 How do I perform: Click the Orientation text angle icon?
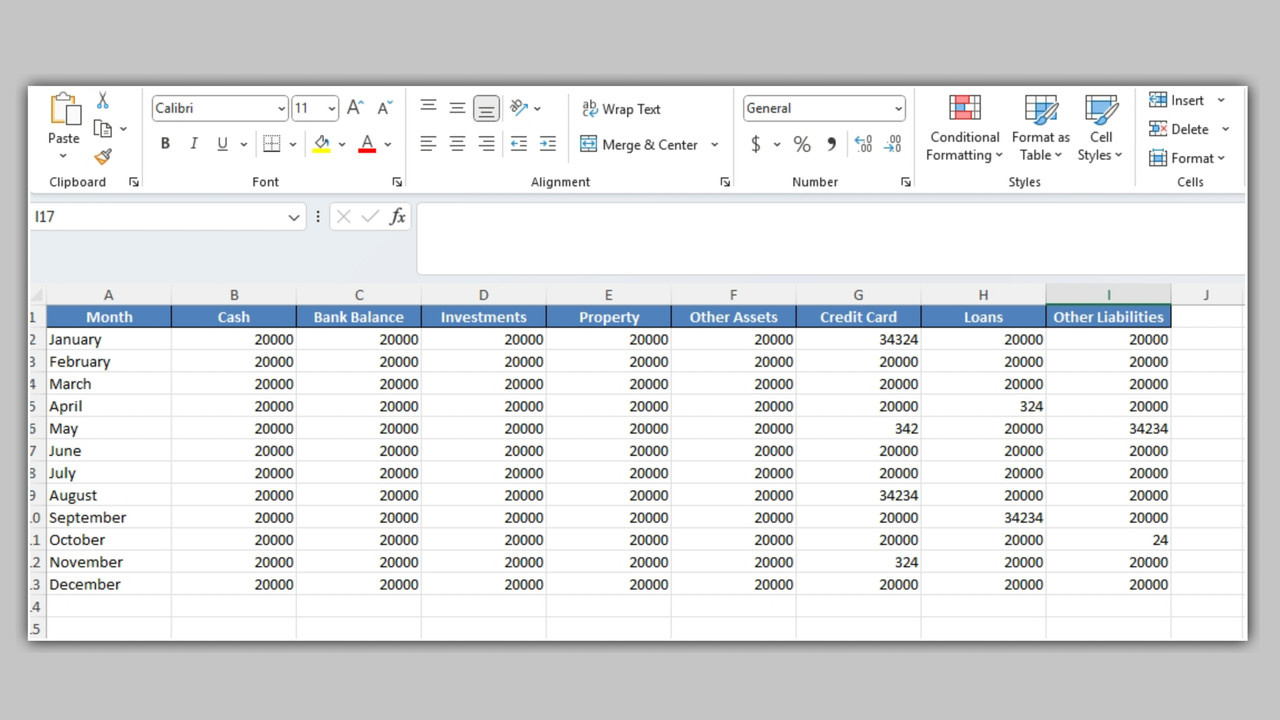(519, 107)
